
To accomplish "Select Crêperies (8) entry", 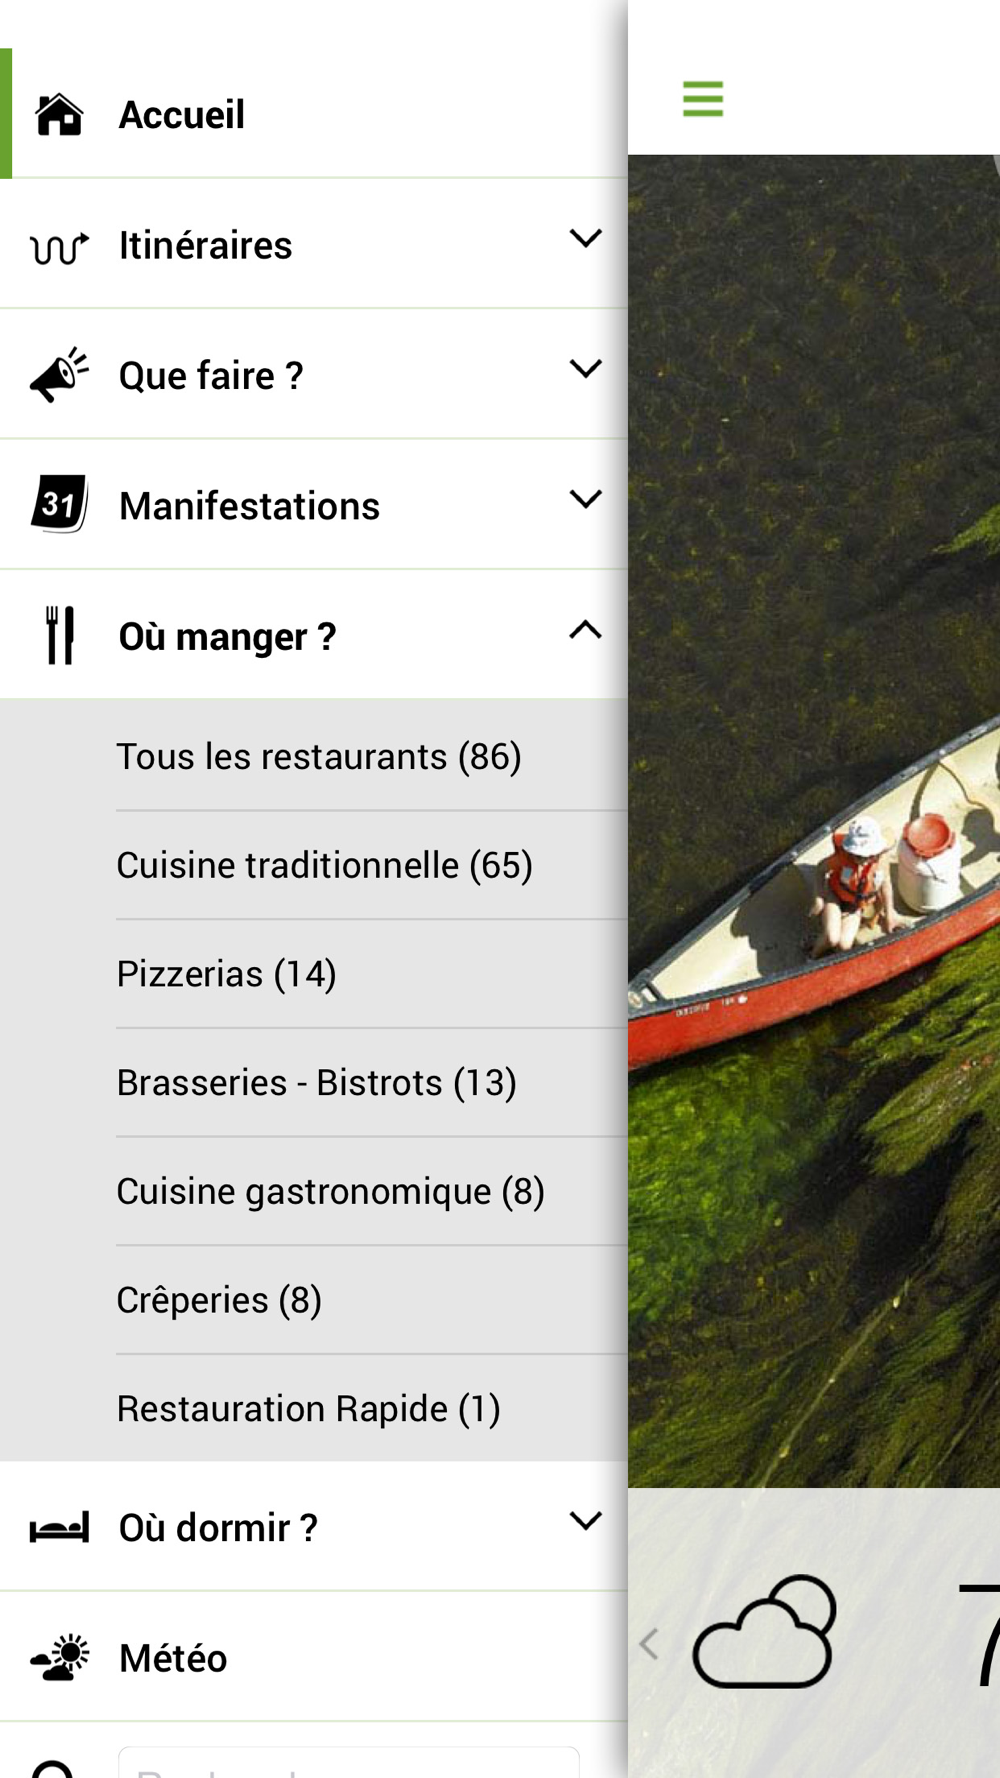I will [219, 1300].
